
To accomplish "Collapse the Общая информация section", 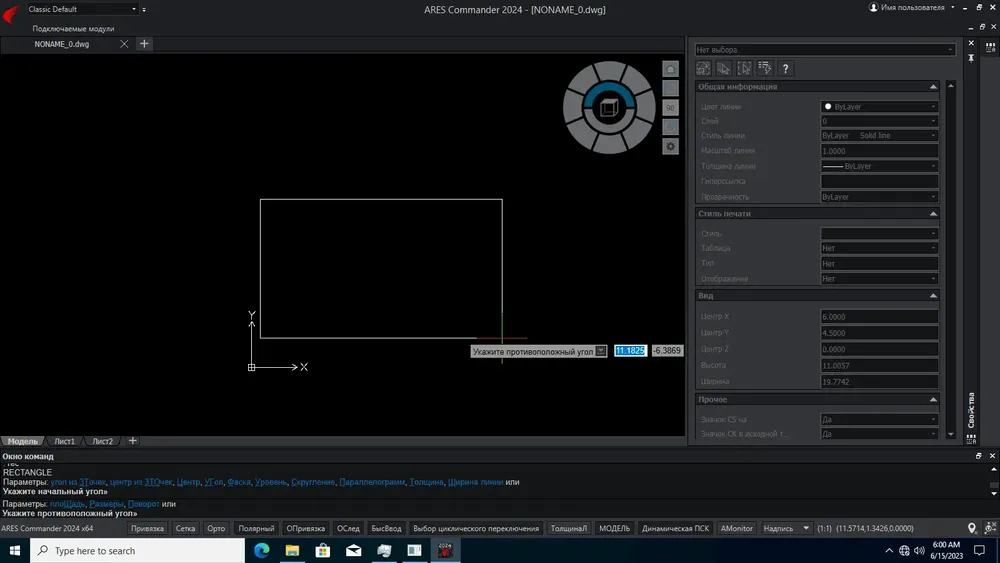I will [933, 87].
